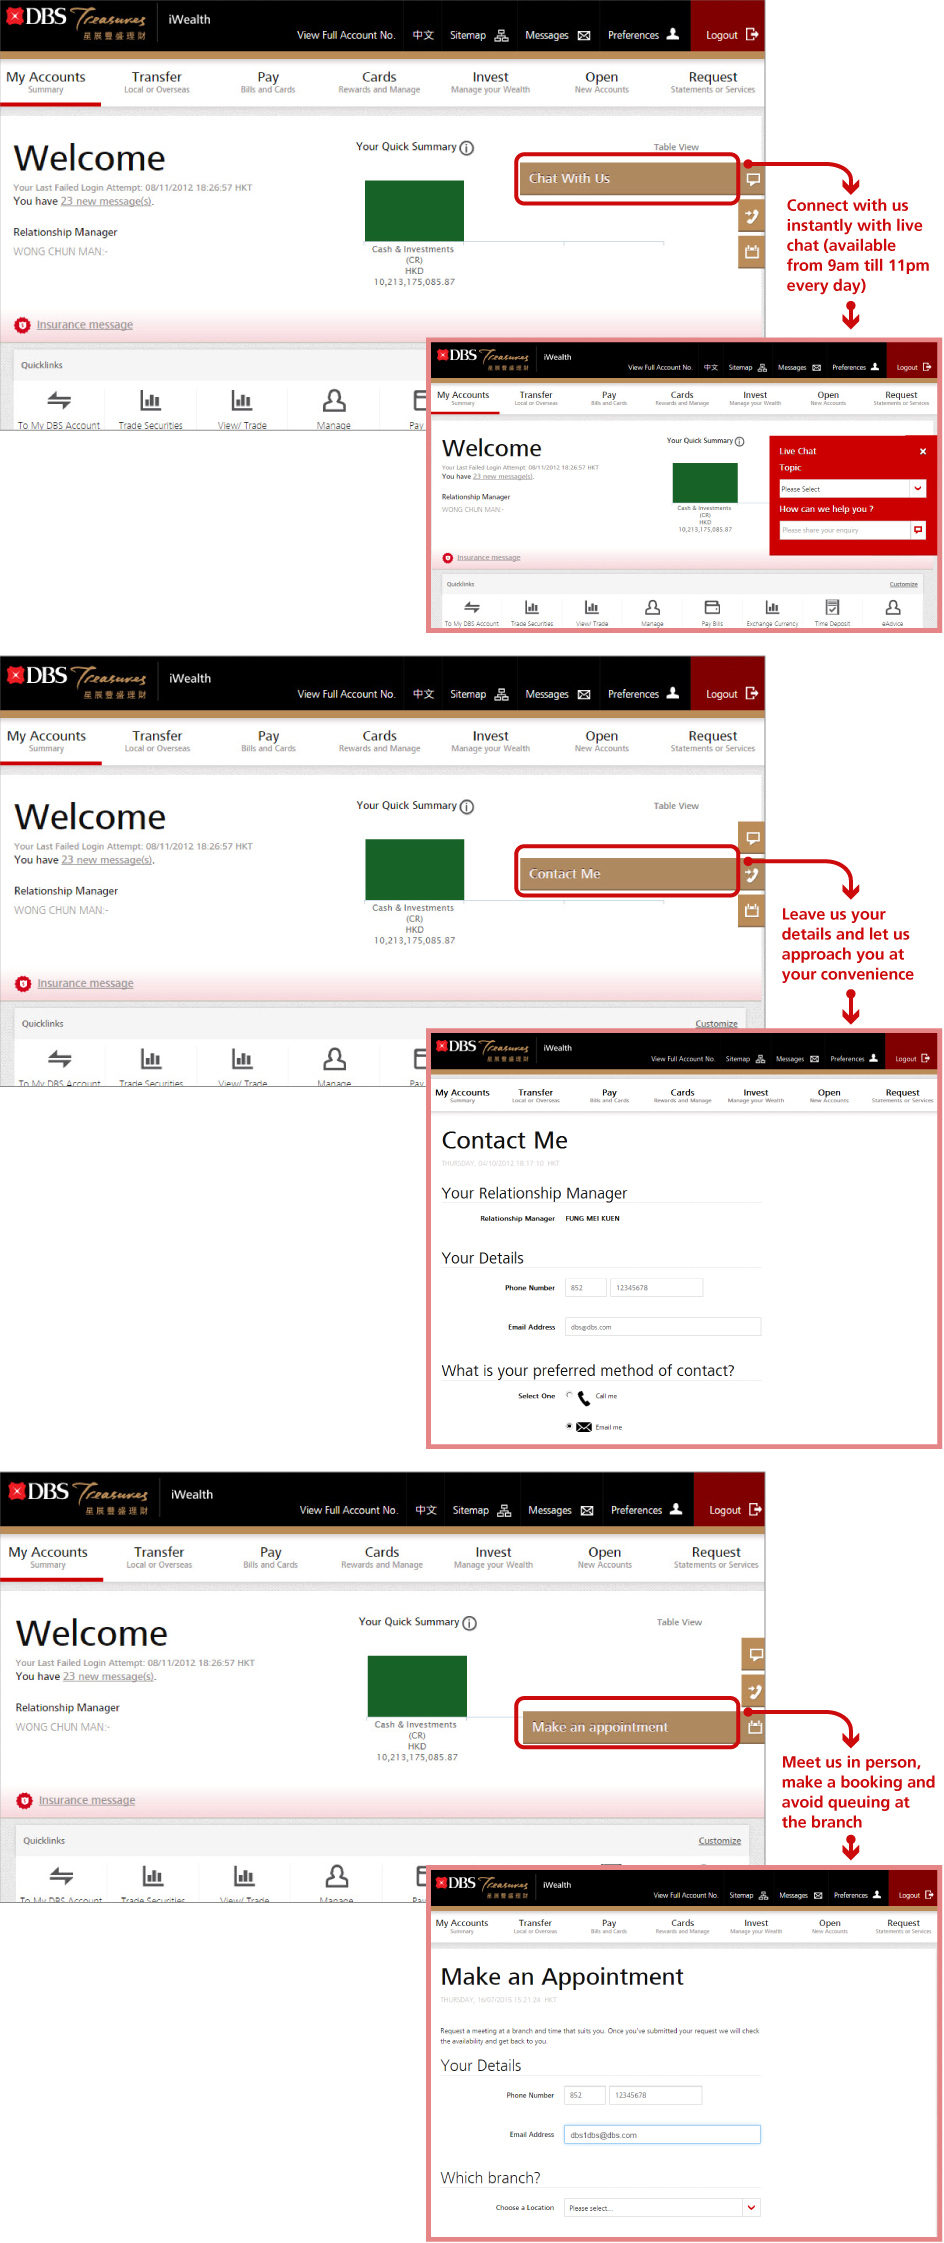
Task: Click email field containing dbs1dbs@dbs.com
Action: pyautogui.click(x=662, y=2134)
